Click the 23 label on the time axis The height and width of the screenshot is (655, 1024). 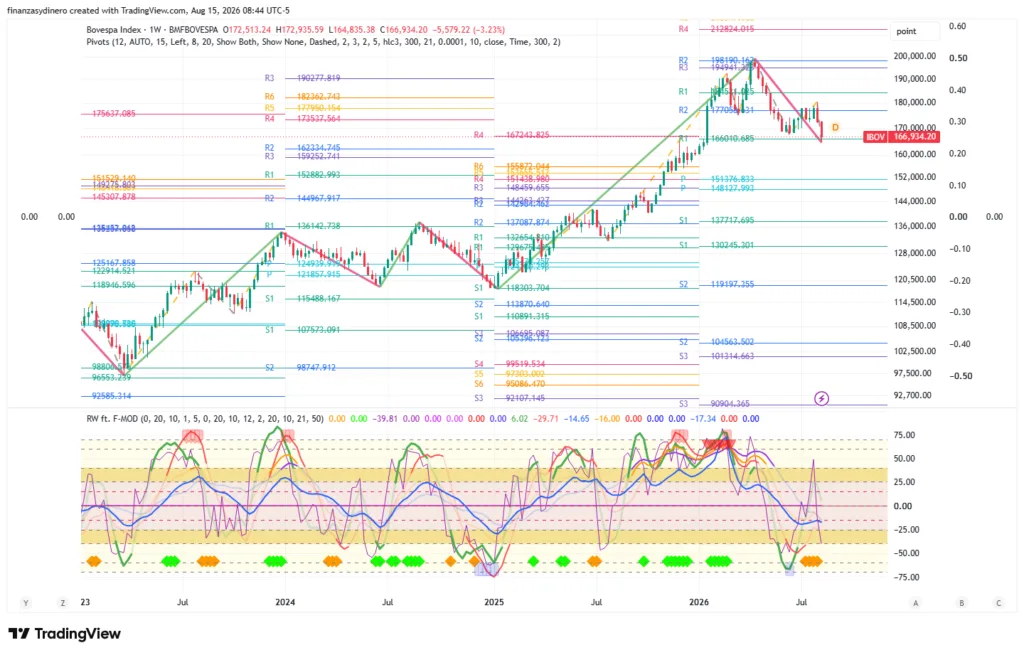[x=85, y=602]
